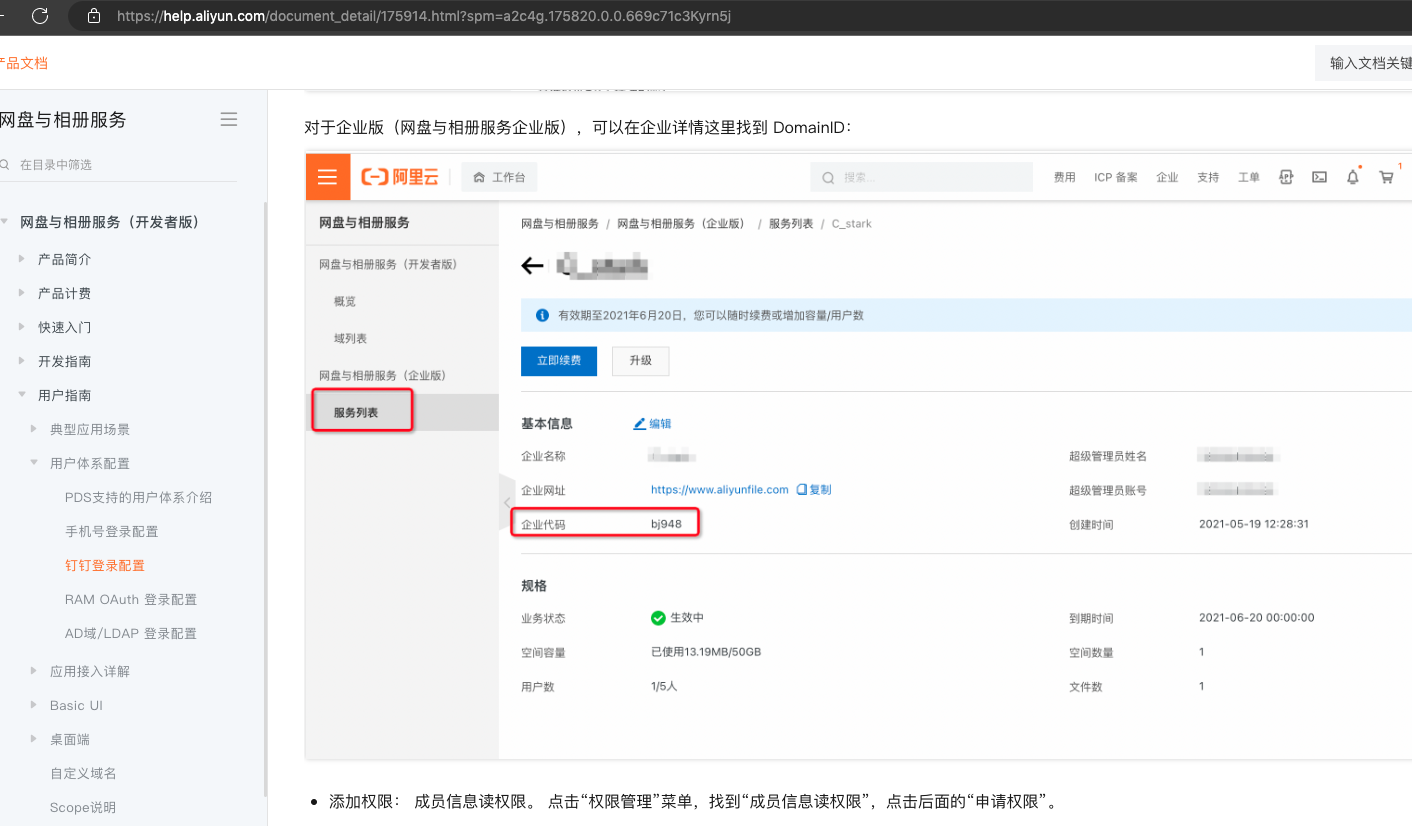
Task: Collapse the arrow next to 用户体系配置
Action: (35, 463)
